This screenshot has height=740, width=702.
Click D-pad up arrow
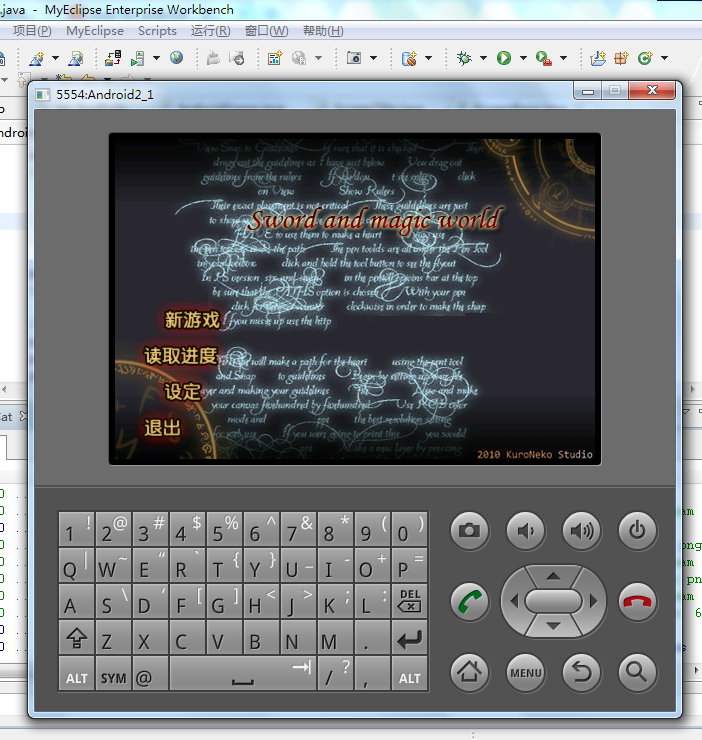click(553, 576)
